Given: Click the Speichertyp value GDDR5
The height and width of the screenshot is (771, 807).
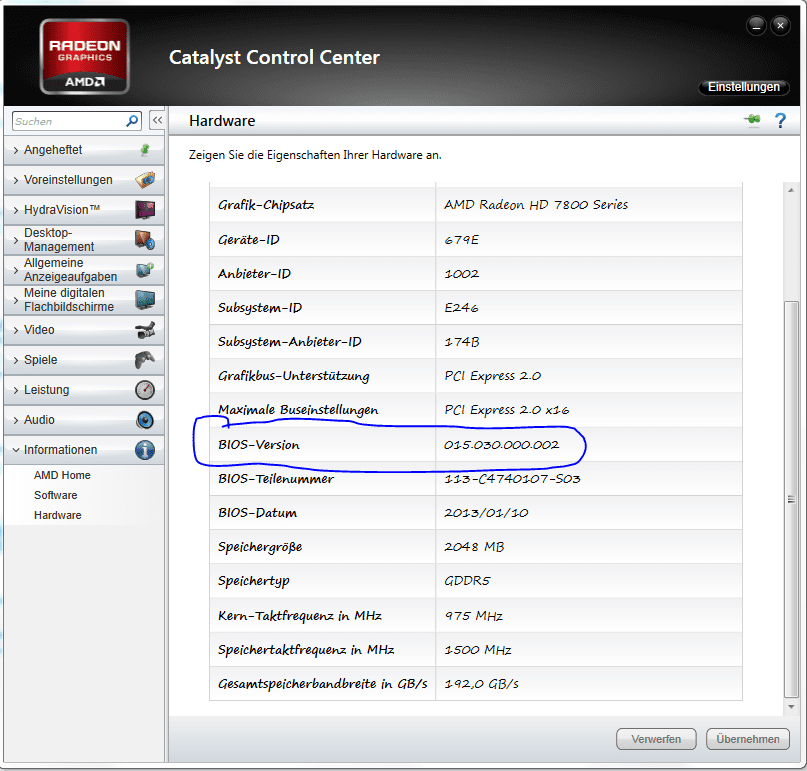Looking at the screenshot, I should 467,581.
